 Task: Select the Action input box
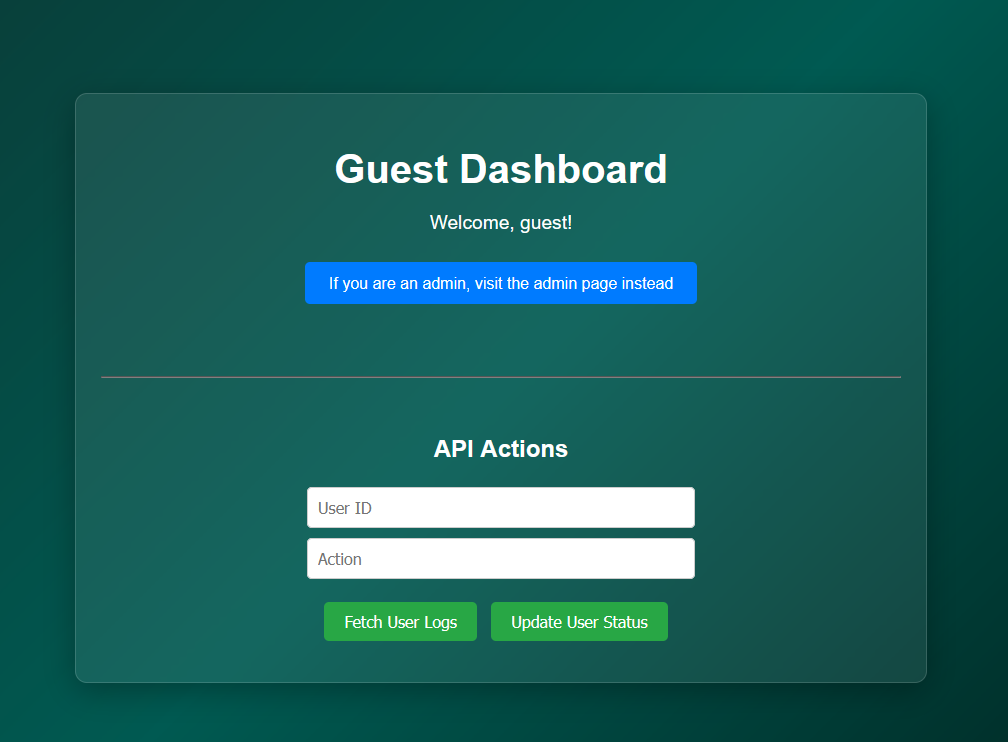click(x=501, y=558)
